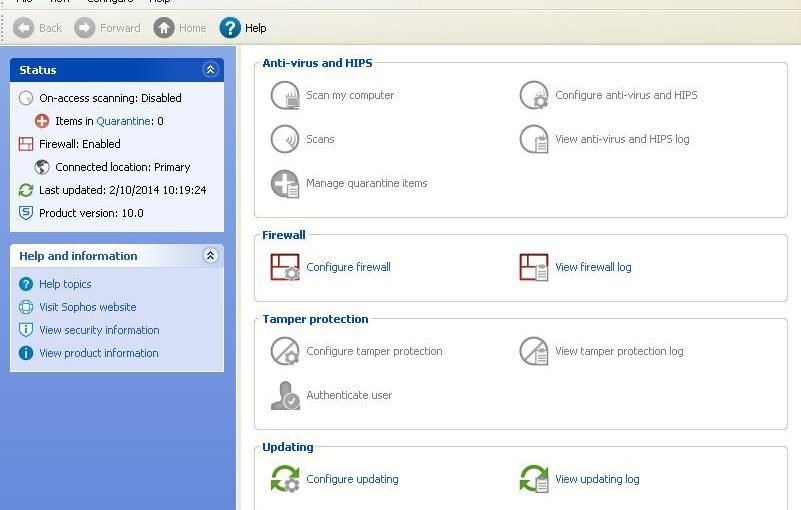801x510 pixels.
Task: Click the 'Help and information' panel title
Action: [78, 256]
